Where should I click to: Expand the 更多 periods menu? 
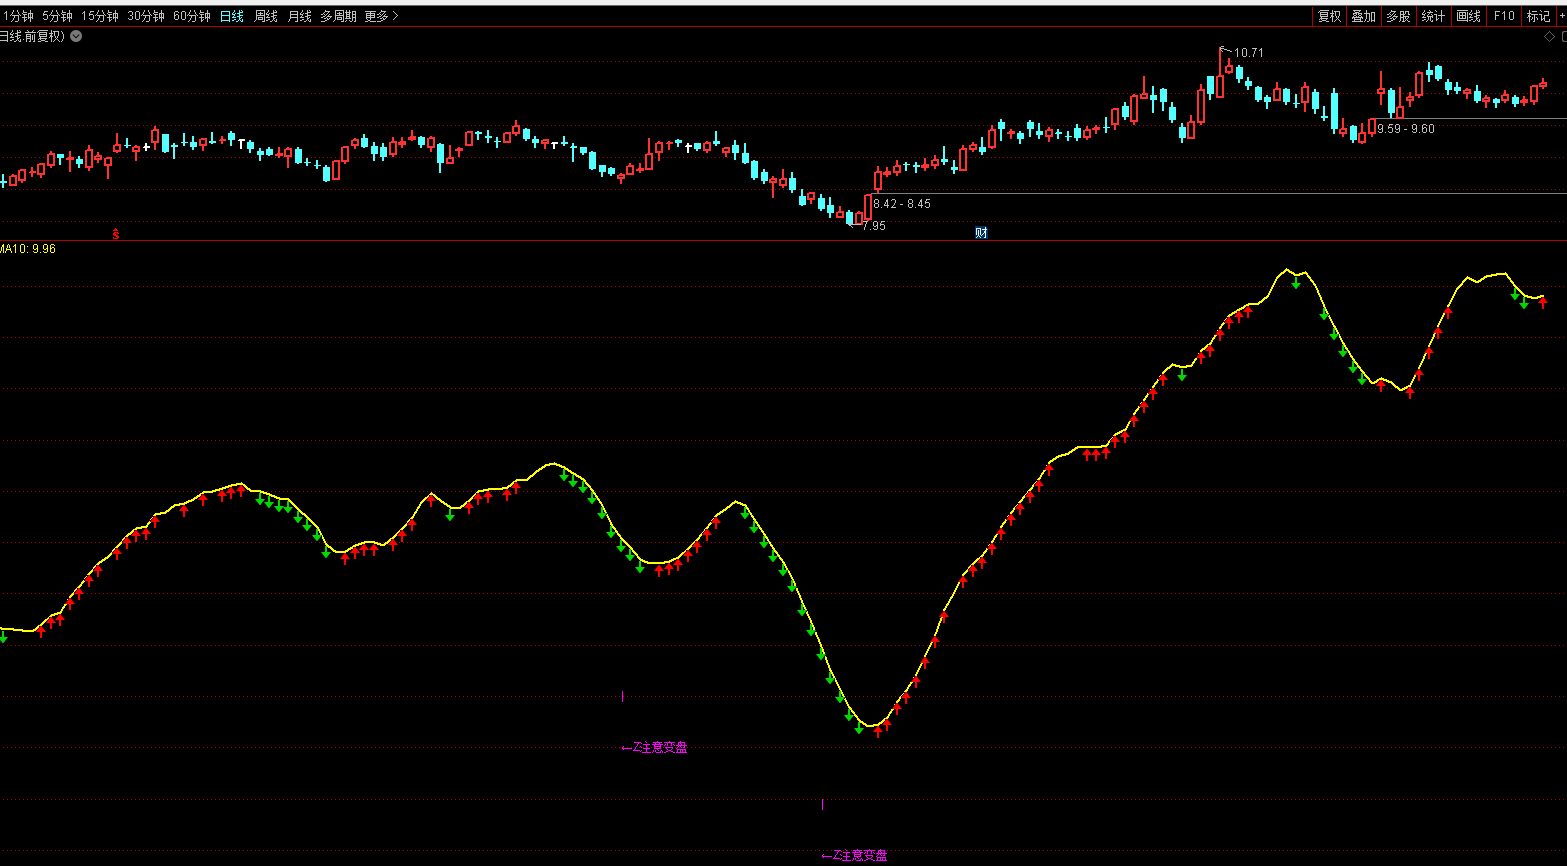(x=380, y=16)
